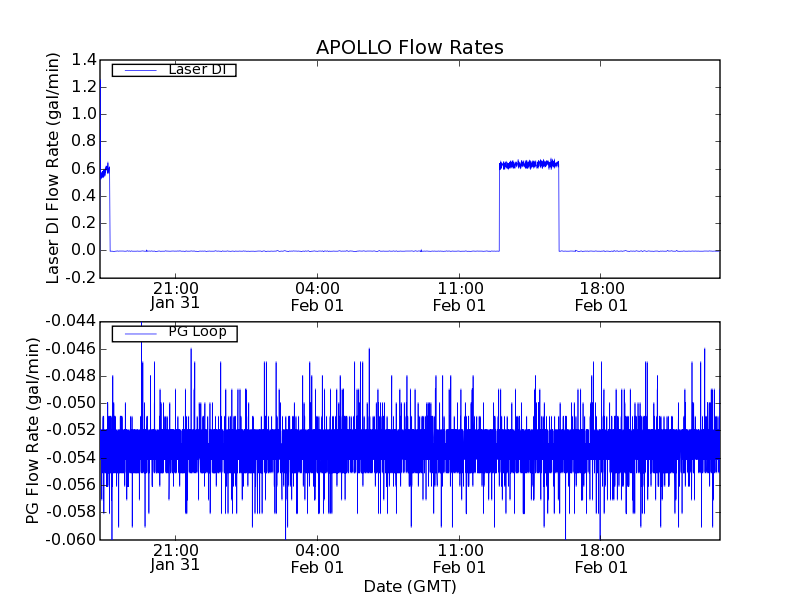This screenshot has height=600, width=800.
Task: Click '18:00 Feb 01' label under top chart
Action: point(601,297)
